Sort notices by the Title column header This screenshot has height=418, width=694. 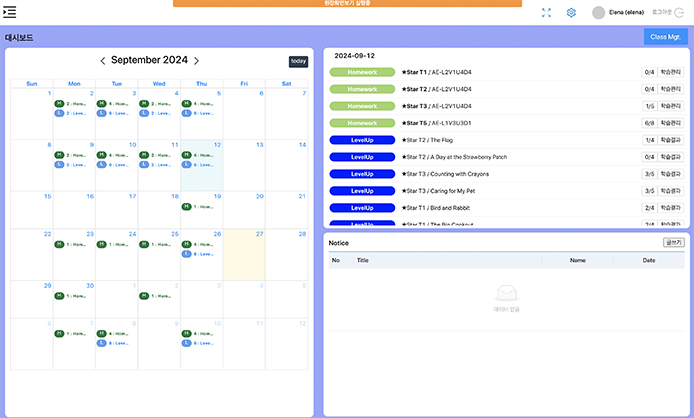(363, 260)
